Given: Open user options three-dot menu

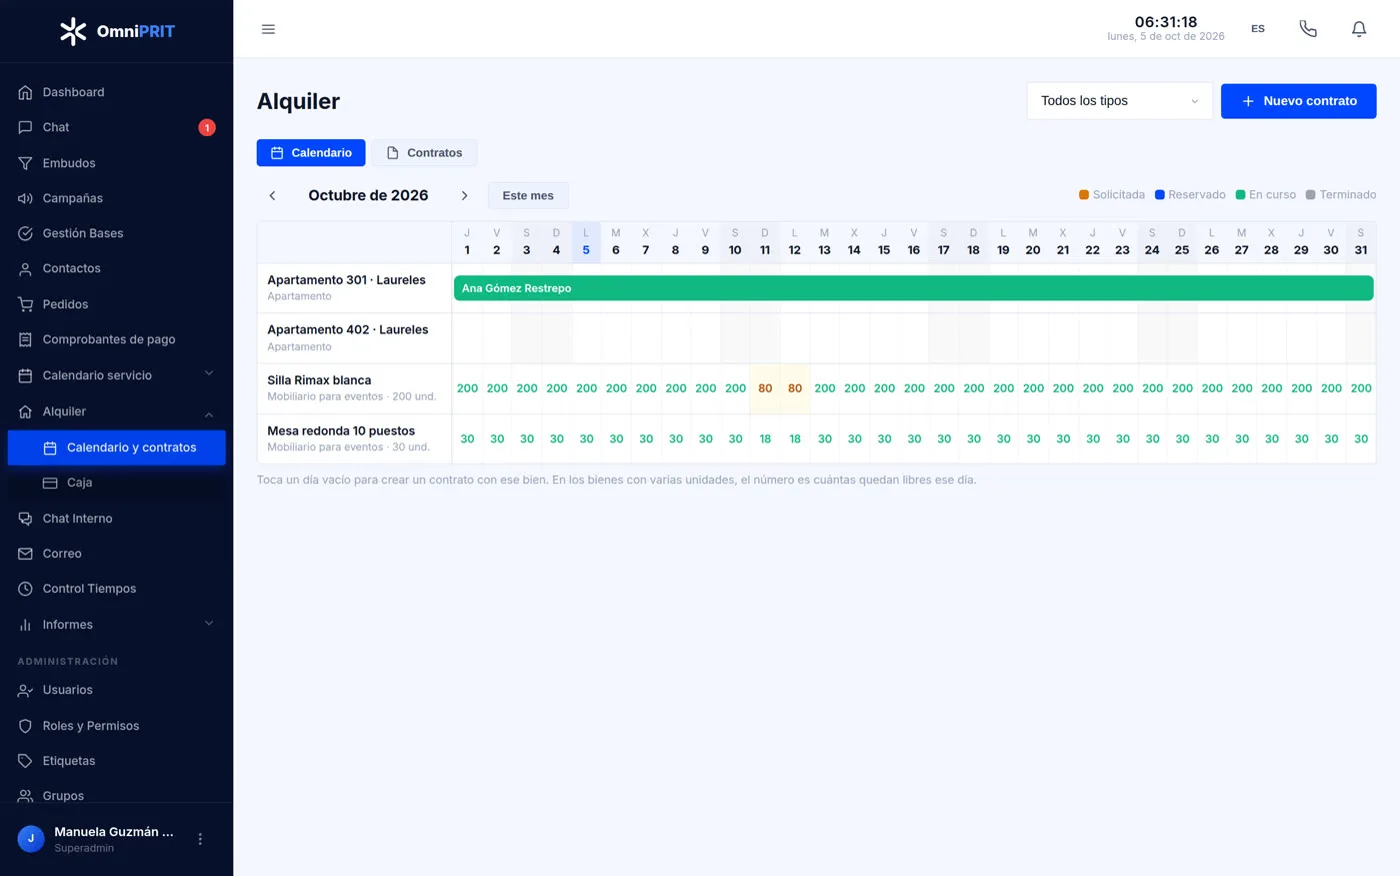Looking at the screenshot, I should (200, 839).
